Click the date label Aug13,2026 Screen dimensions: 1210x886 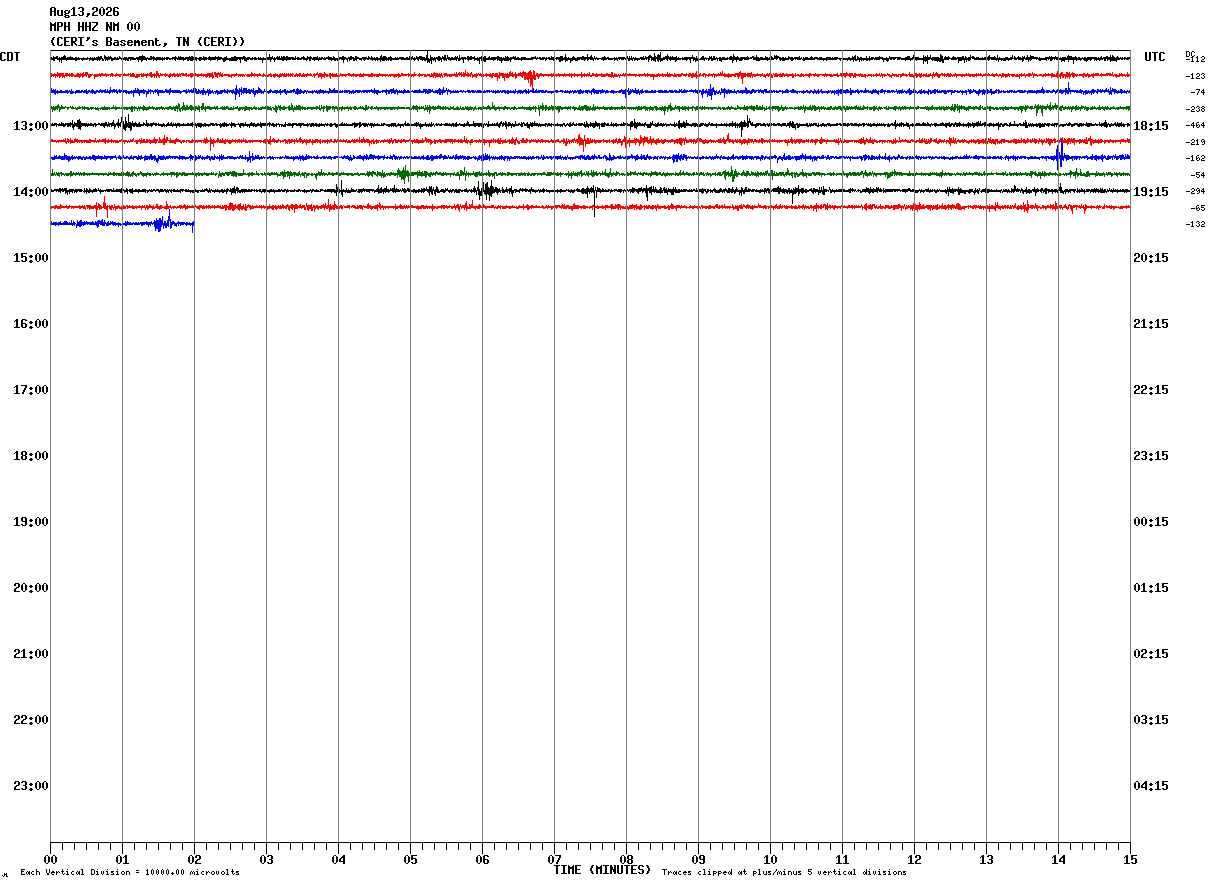point(84,12)
